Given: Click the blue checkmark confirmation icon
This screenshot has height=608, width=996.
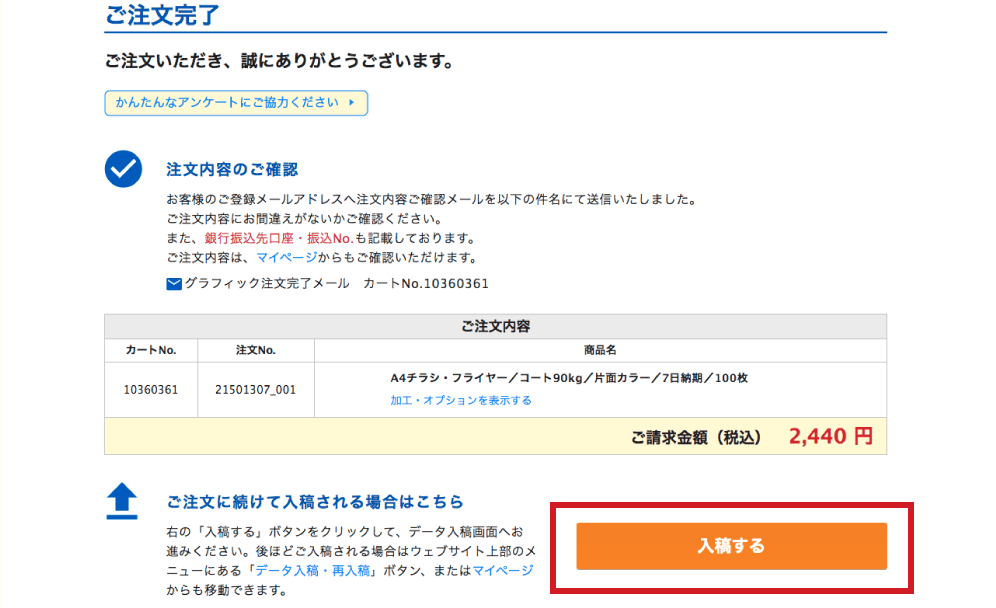Looking at the screenshot, I should tap(123, 169).
